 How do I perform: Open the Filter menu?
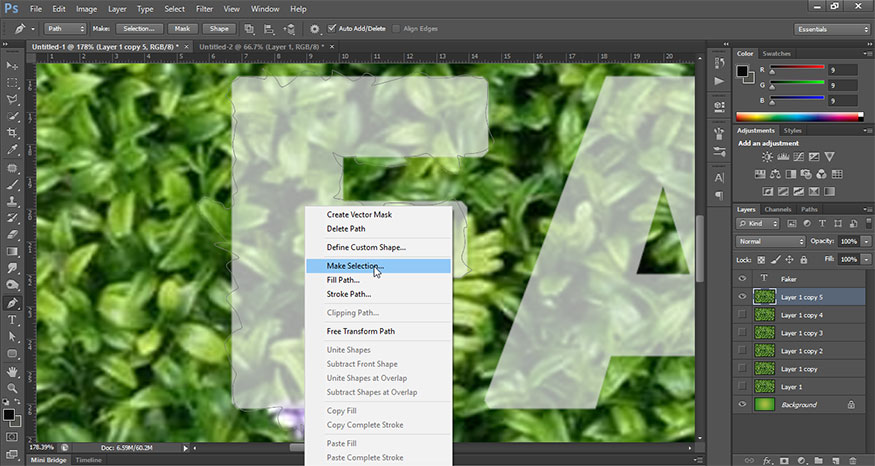point(204,8)
